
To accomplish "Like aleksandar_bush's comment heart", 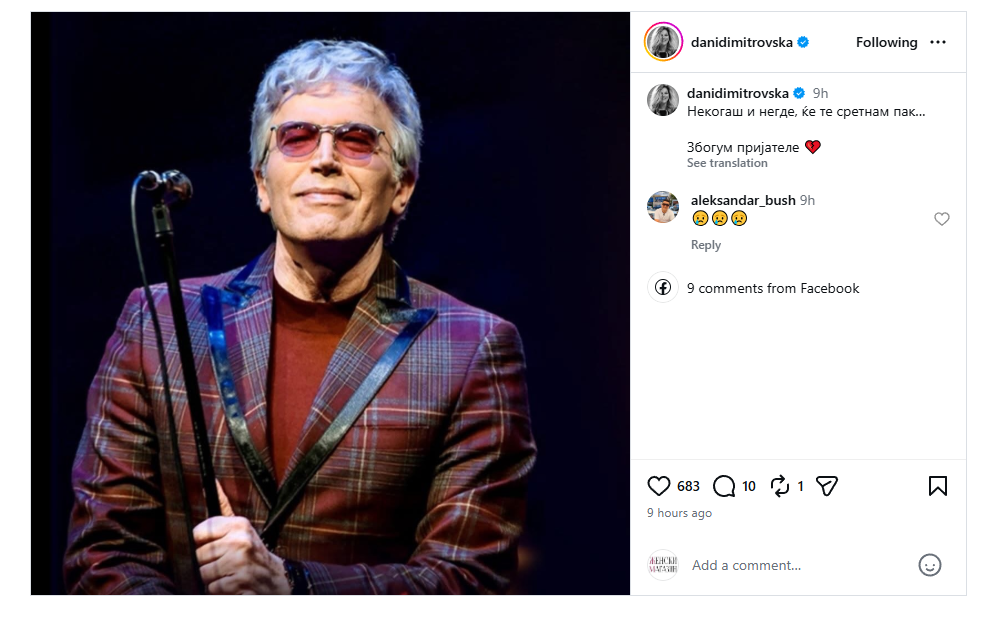I will pyautogui.click(x=942, y=219).
